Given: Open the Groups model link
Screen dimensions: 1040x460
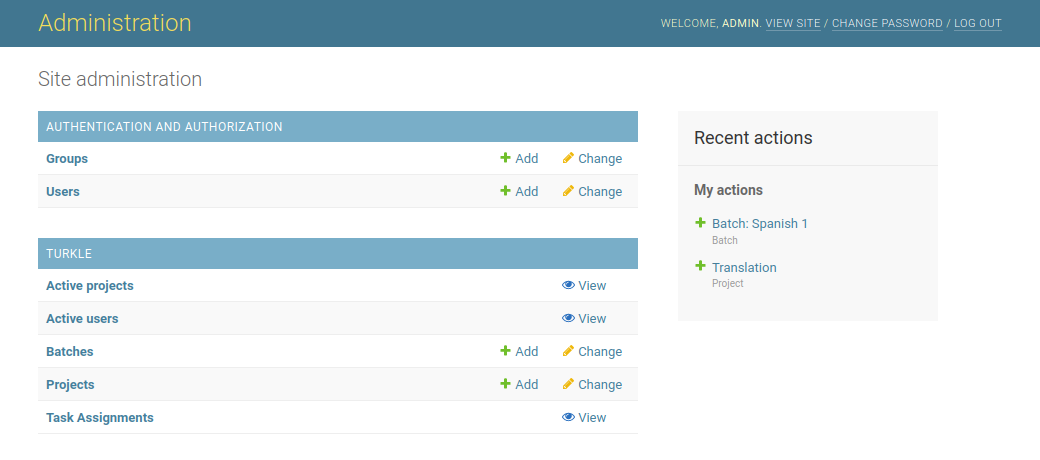Looking at the screenshot, I should coord(67,159).
